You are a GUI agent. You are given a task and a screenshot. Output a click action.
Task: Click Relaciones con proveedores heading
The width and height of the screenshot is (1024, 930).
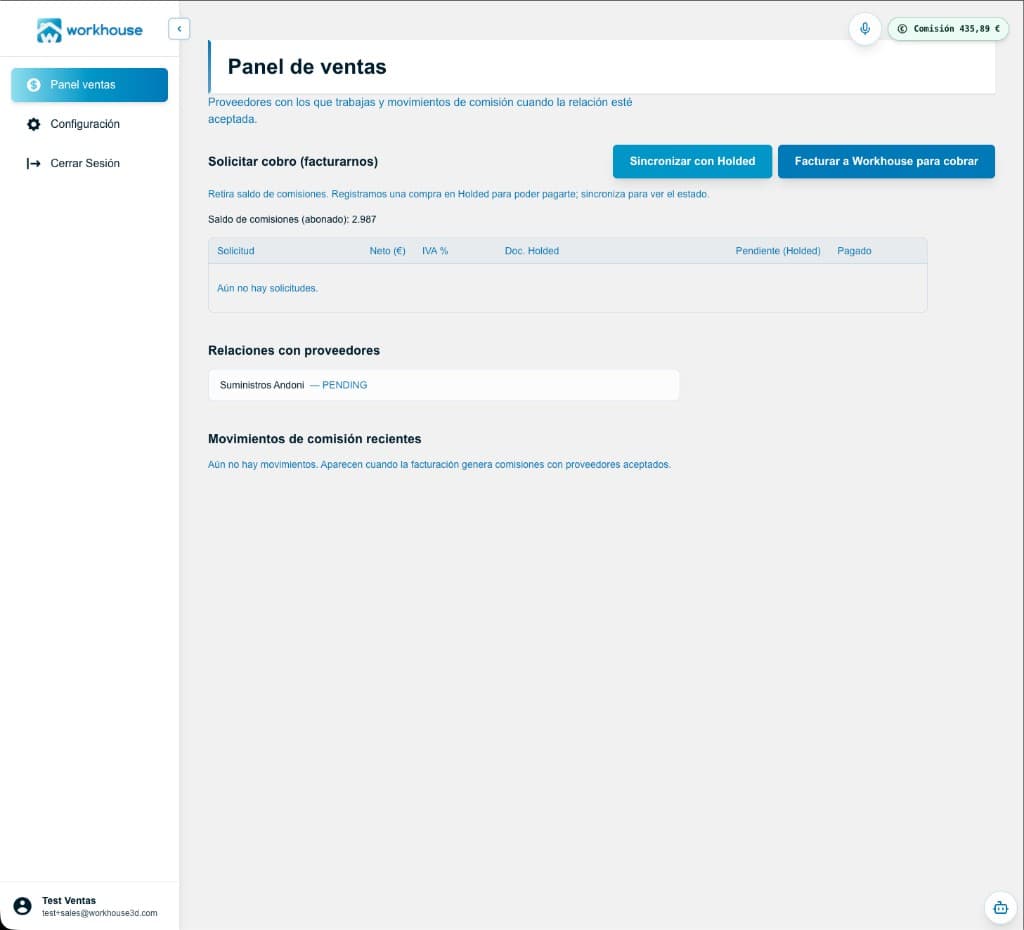[294, 351]
